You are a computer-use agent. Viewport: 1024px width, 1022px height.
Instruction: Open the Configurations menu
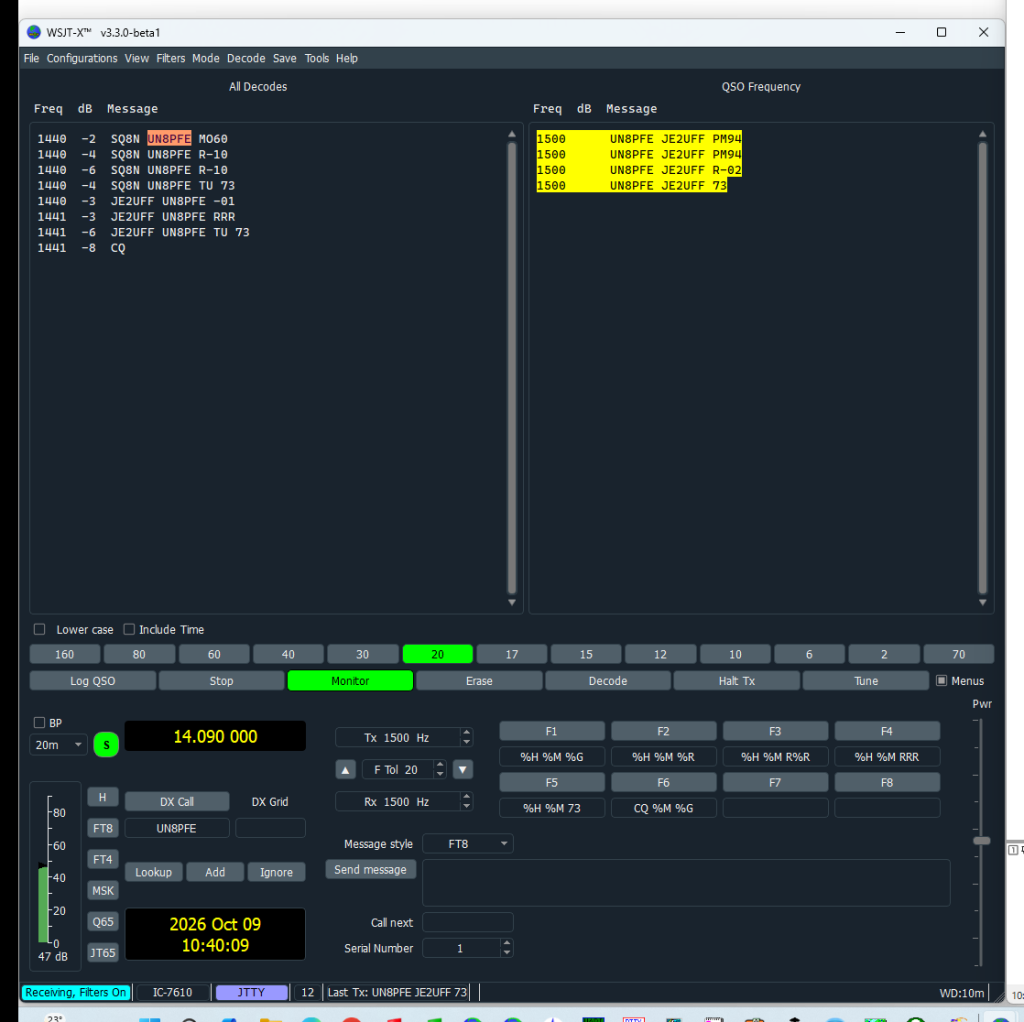(82, 58)
